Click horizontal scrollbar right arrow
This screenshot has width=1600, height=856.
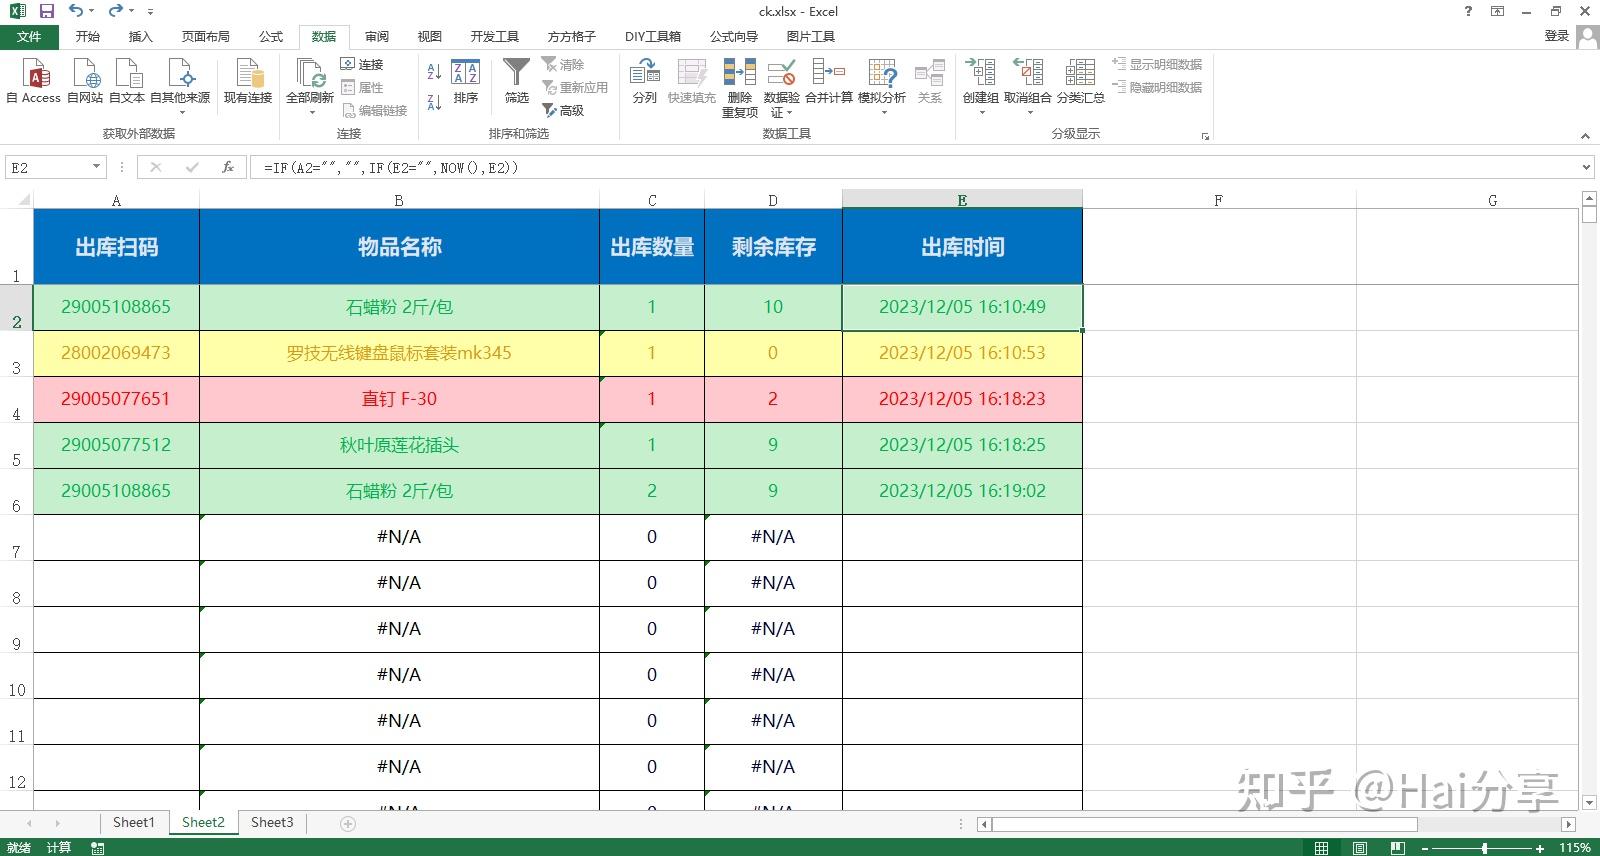(1568, 824)
